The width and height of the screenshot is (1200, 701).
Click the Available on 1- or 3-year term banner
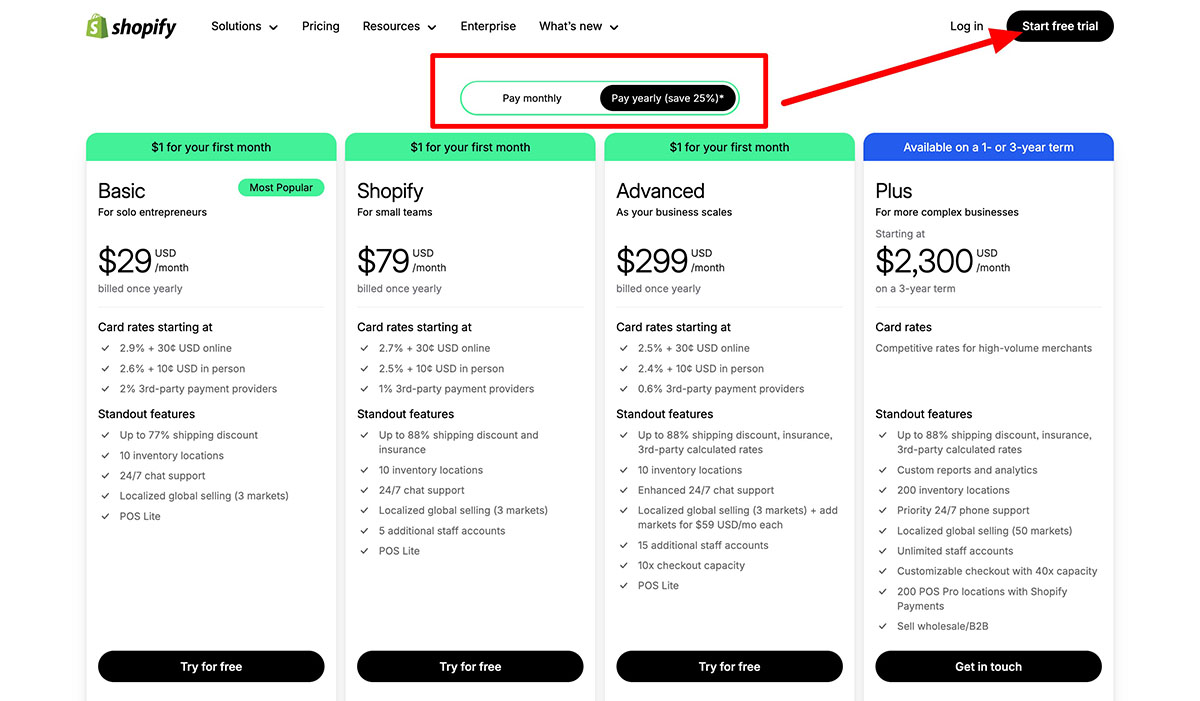point(988,146)
